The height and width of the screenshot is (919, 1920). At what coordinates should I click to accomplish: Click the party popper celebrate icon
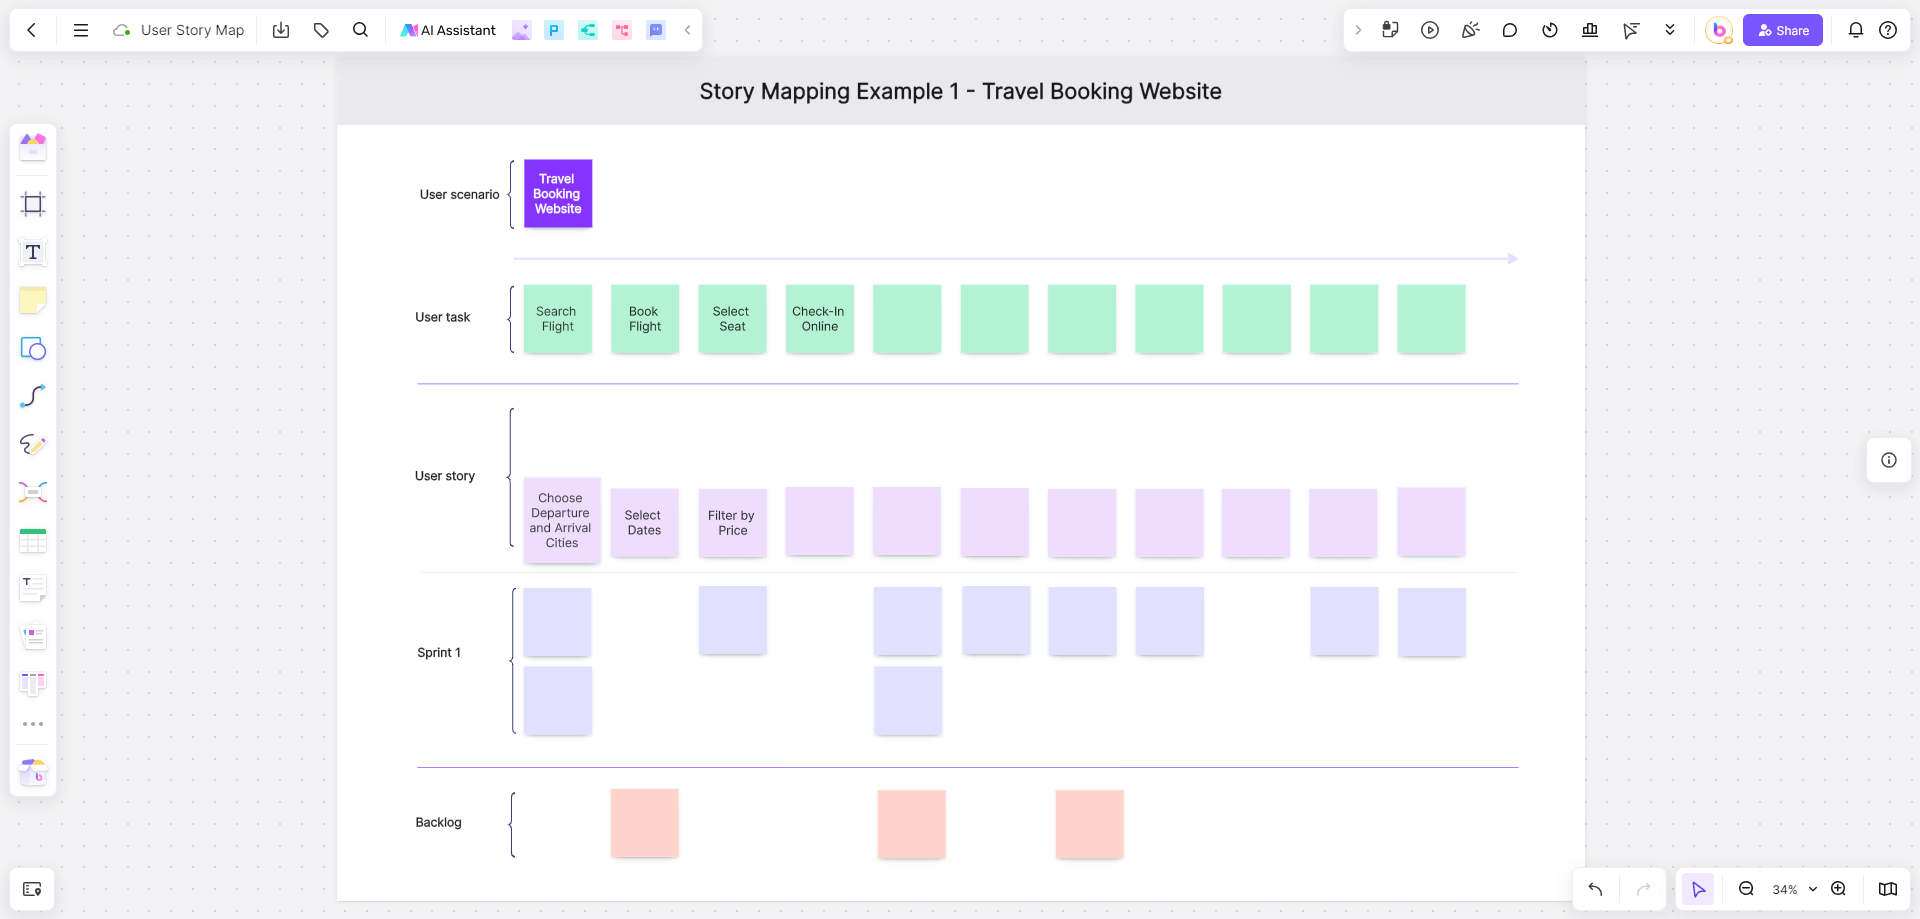tap(1470, 30)
